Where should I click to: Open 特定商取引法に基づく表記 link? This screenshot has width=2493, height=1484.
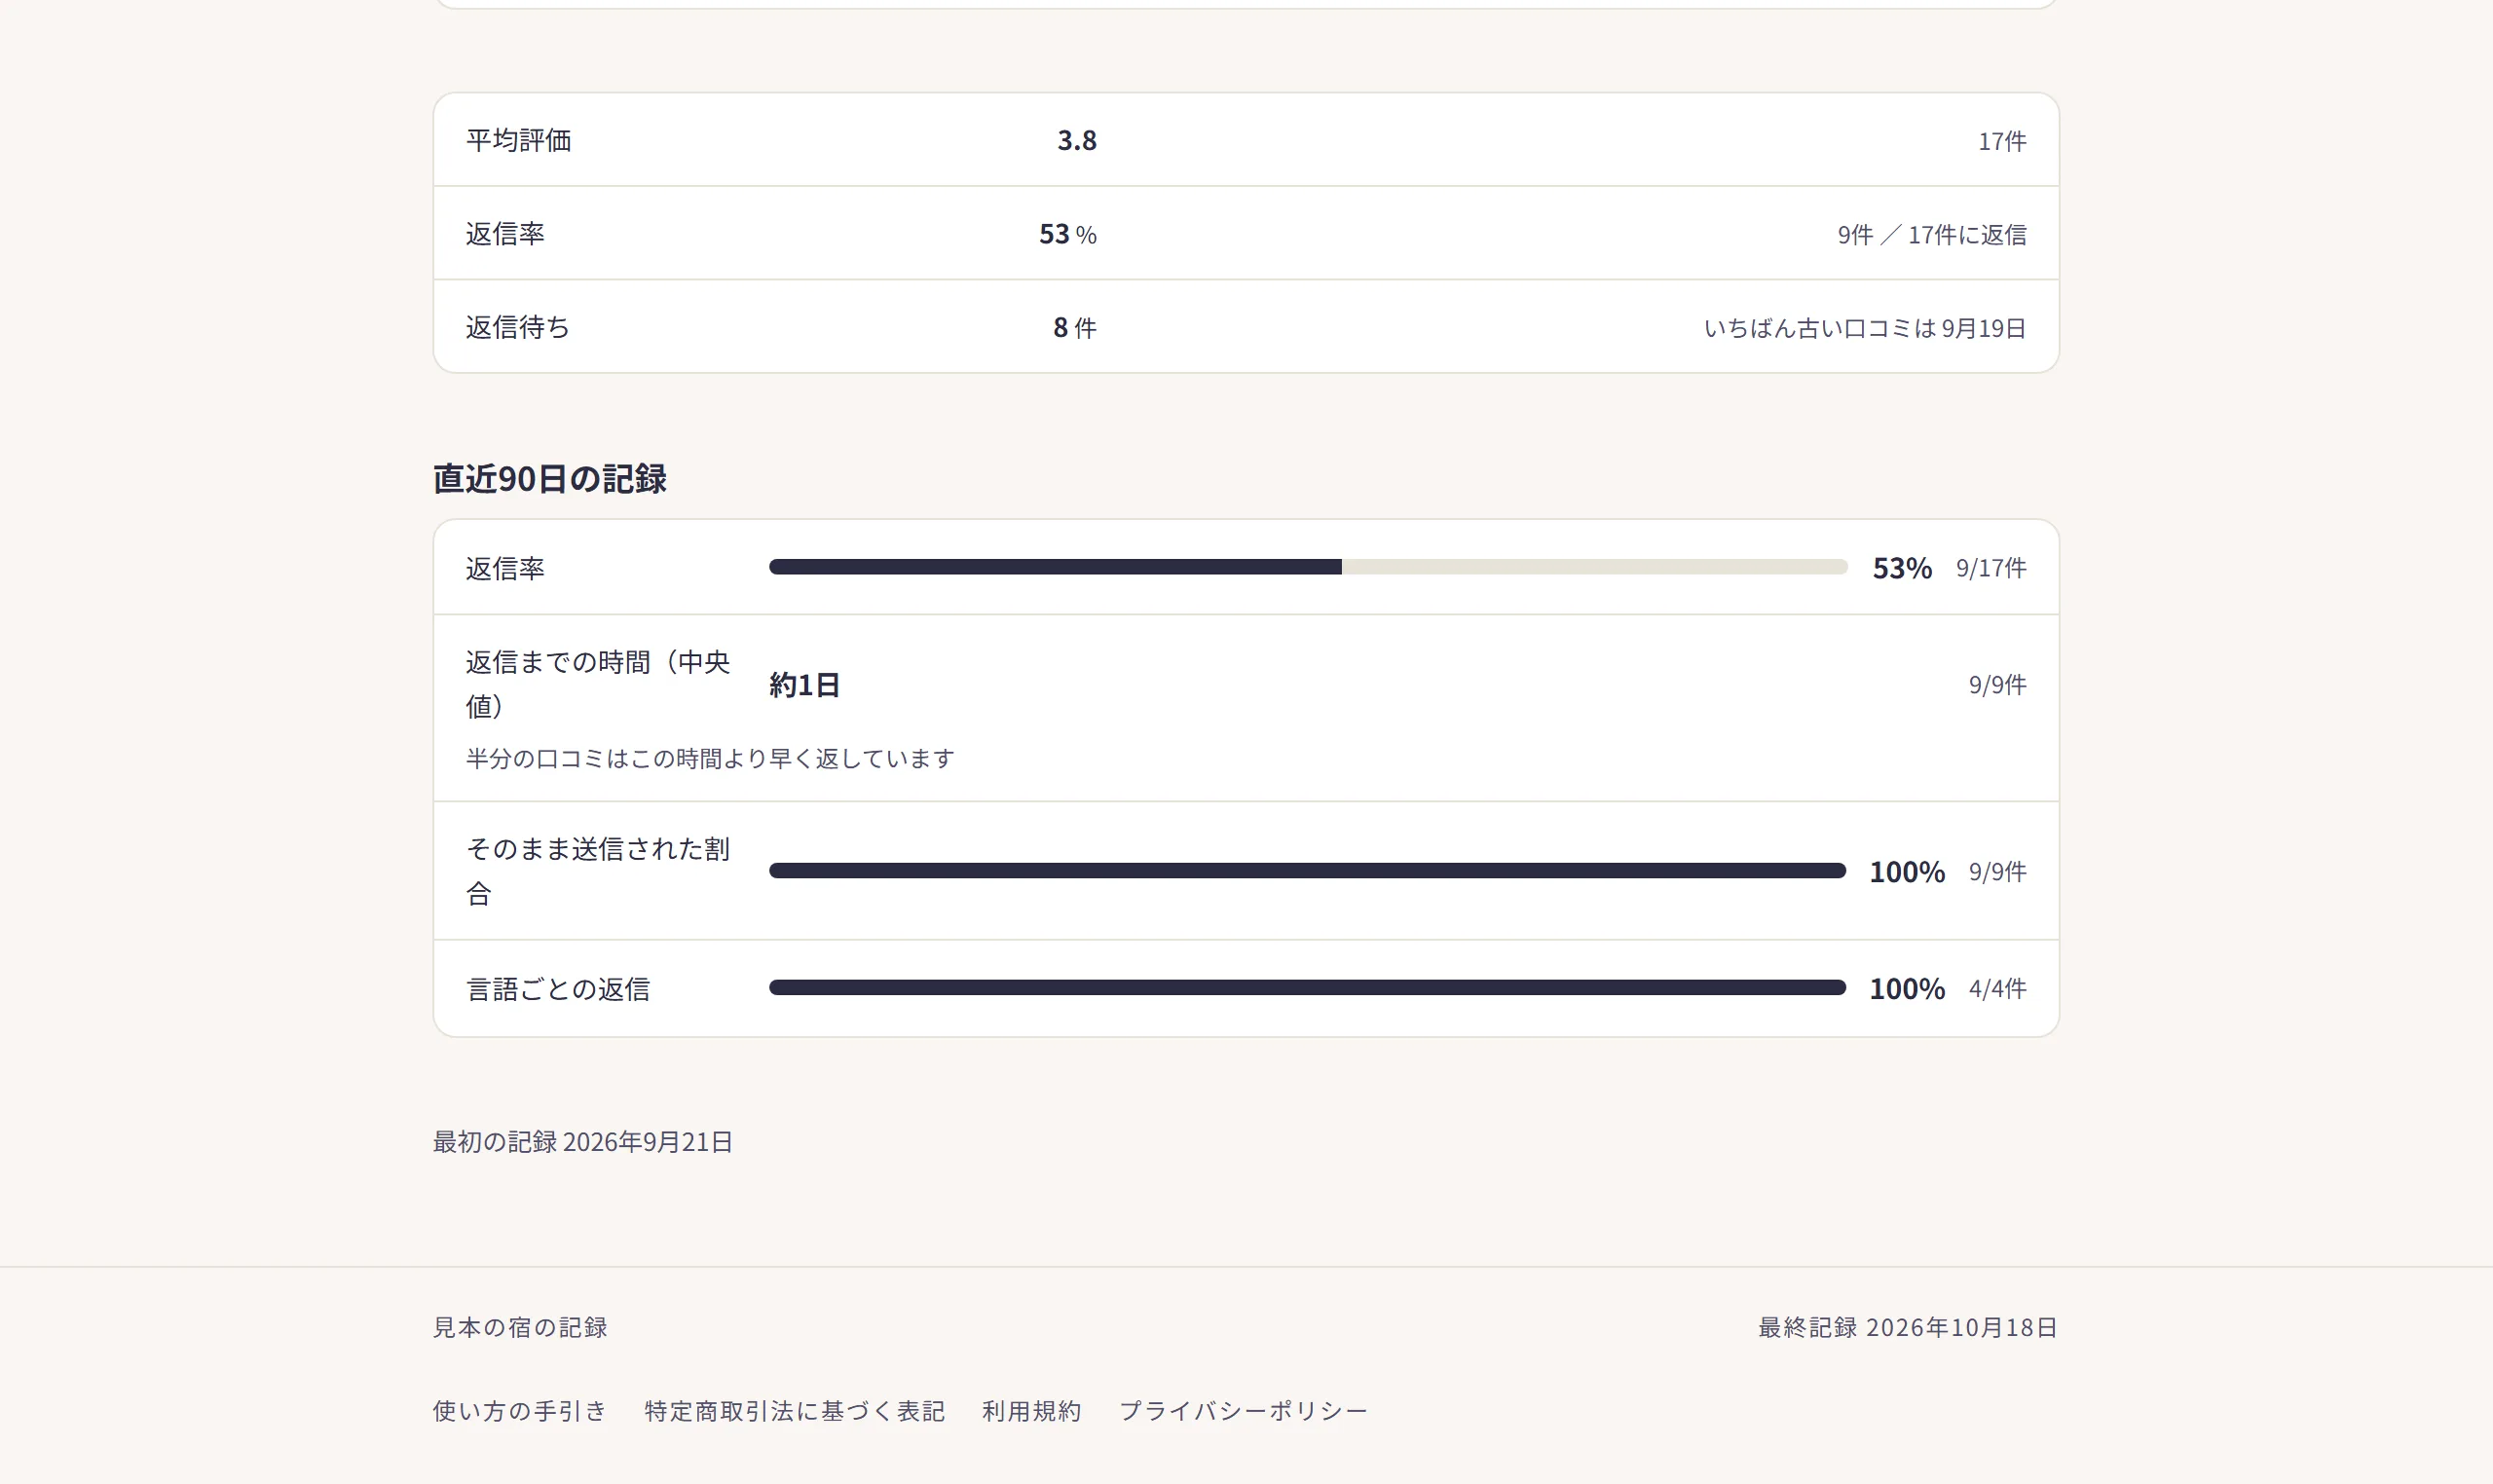(794, 1410)
